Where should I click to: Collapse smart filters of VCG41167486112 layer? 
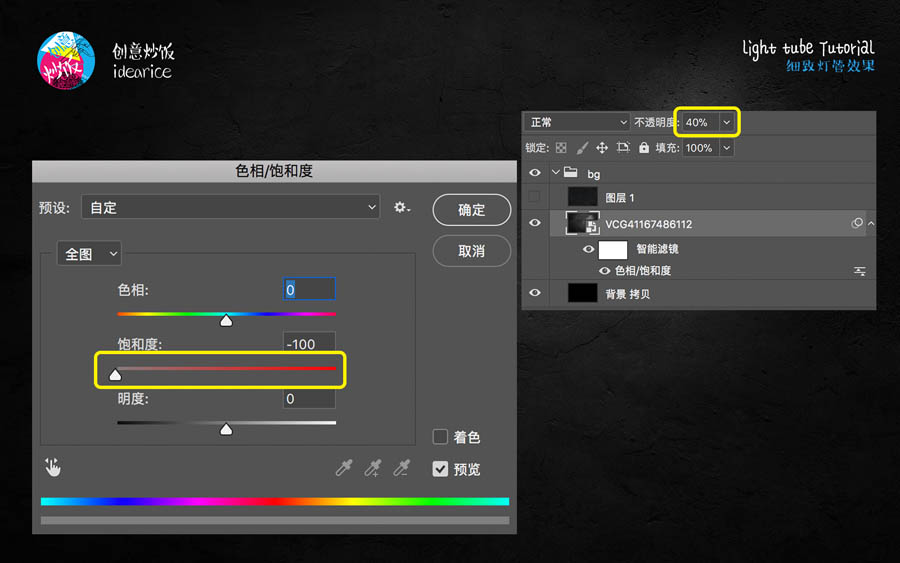[871, 223]
